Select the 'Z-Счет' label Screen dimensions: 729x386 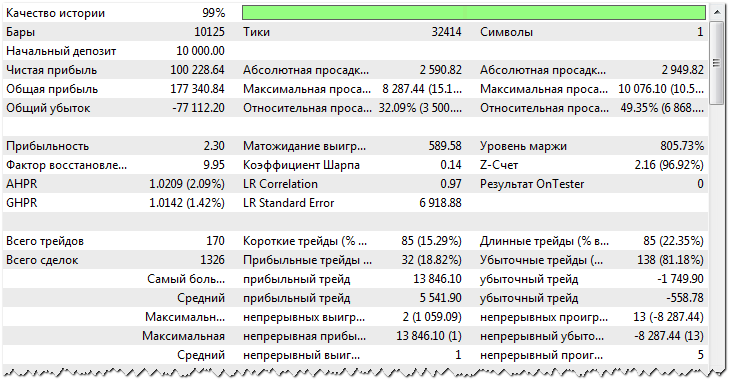tap(499, 165)
